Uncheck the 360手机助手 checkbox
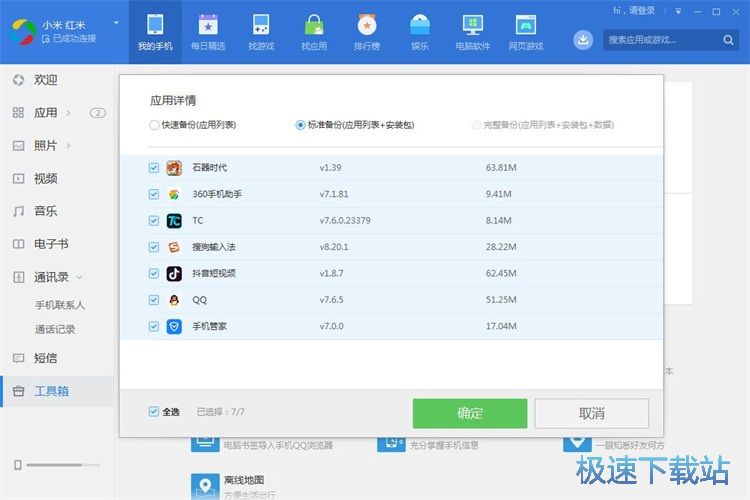This screenshot has height=500, width=750. [x=154, y=194]
